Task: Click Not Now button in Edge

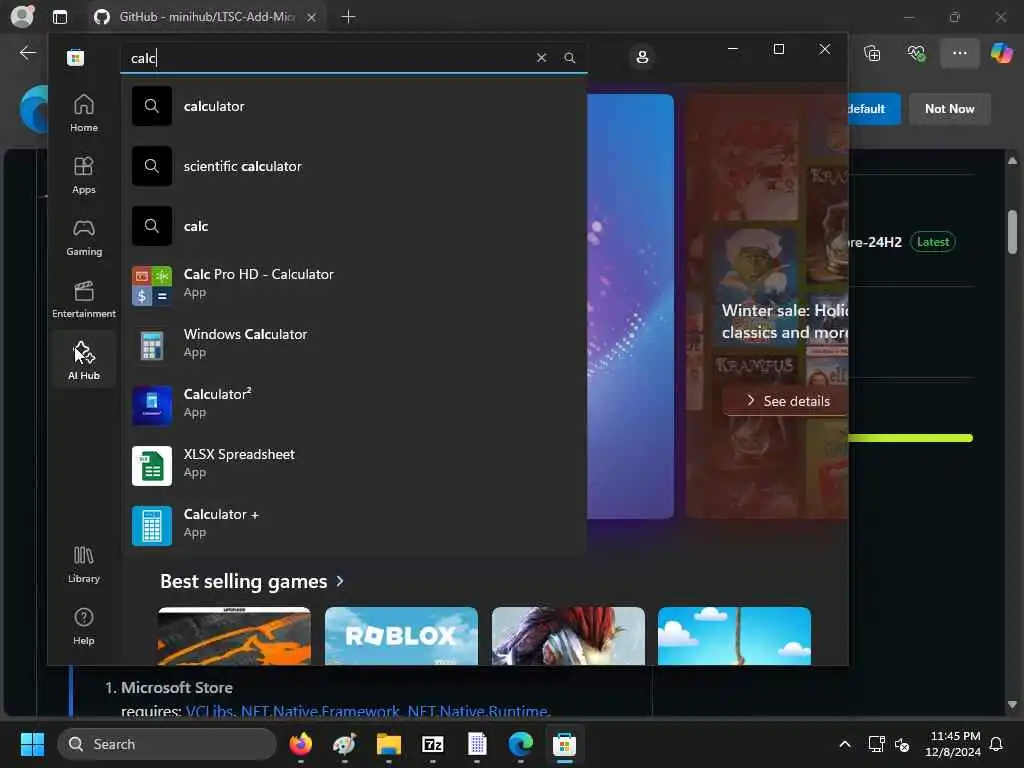Action: [x=950, y=109]
